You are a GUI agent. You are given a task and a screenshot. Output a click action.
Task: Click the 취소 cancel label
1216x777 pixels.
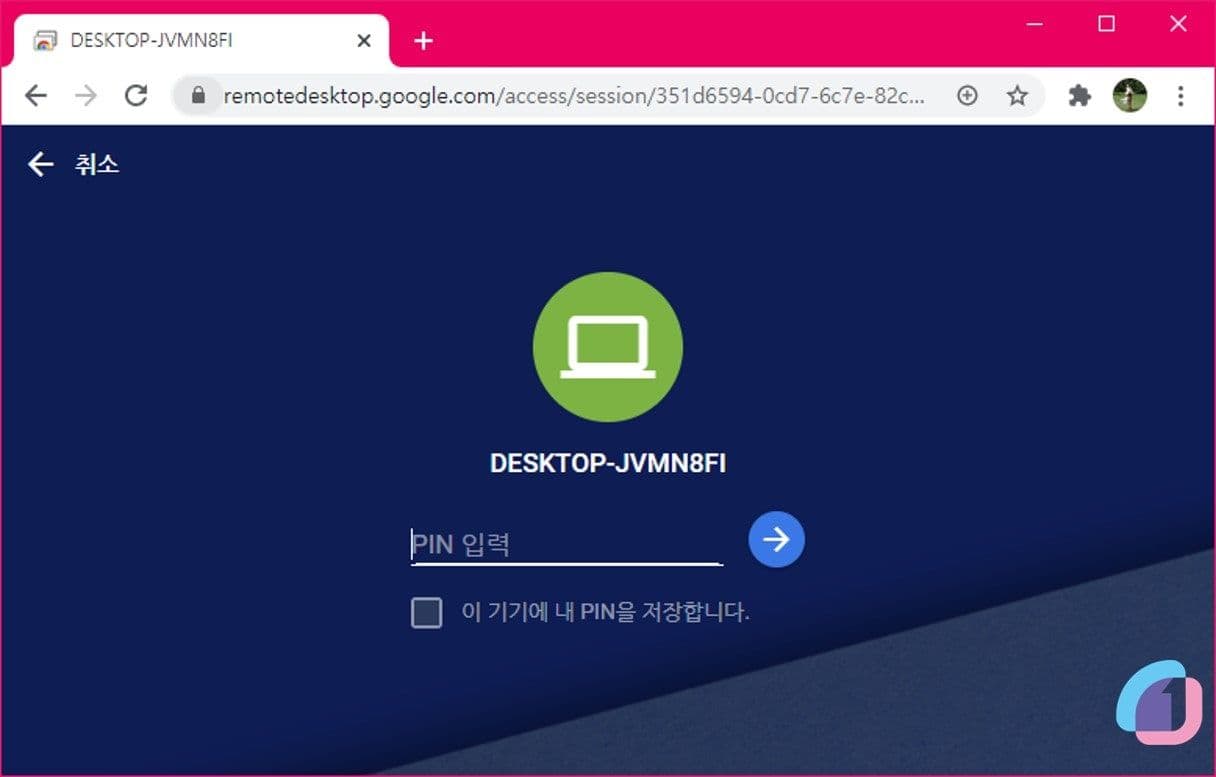click(97, 164)
